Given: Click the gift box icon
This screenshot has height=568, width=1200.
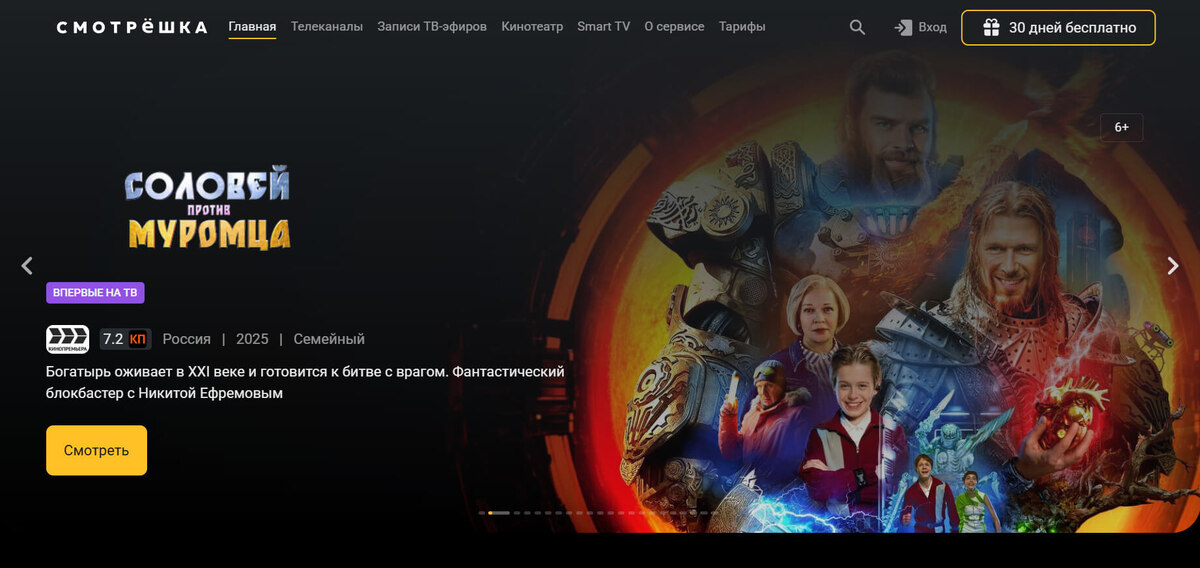Looking at the screenshot, I should (991, 27).
